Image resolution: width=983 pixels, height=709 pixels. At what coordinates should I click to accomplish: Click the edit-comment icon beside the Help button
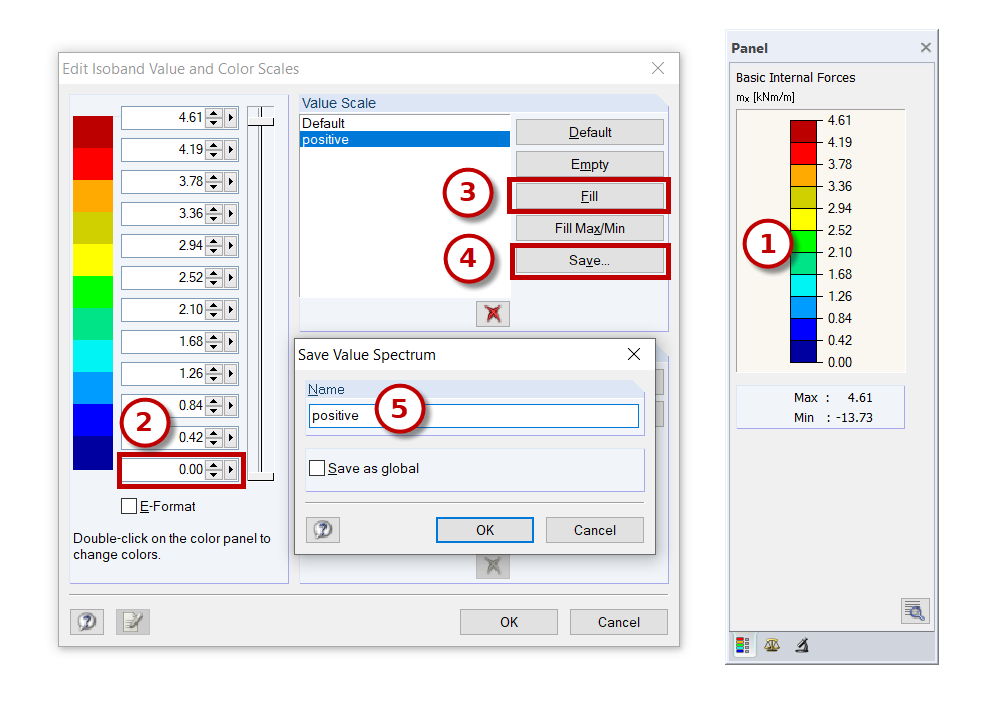pos(132,621)
